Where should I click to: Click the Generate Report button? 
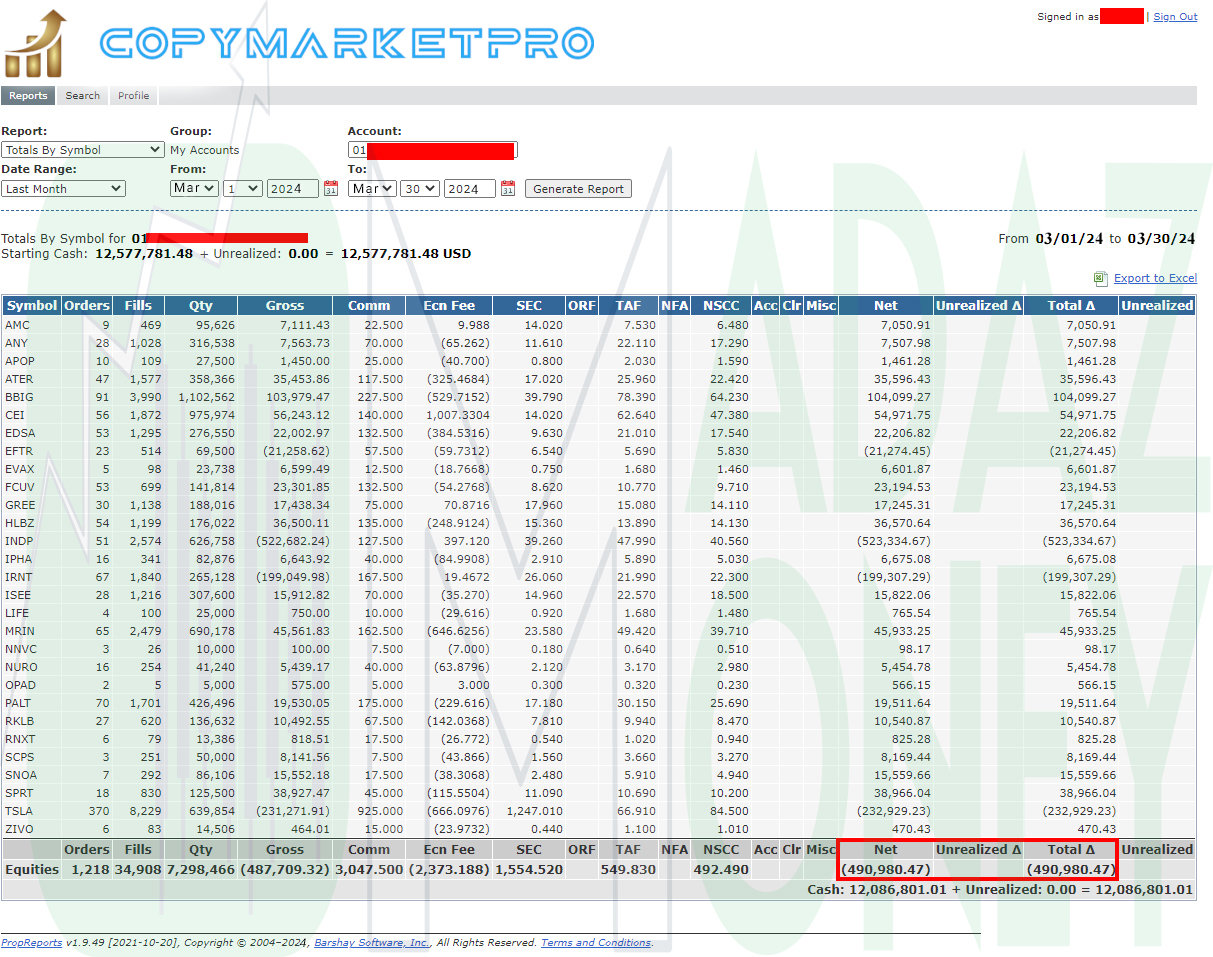point(578,189)
